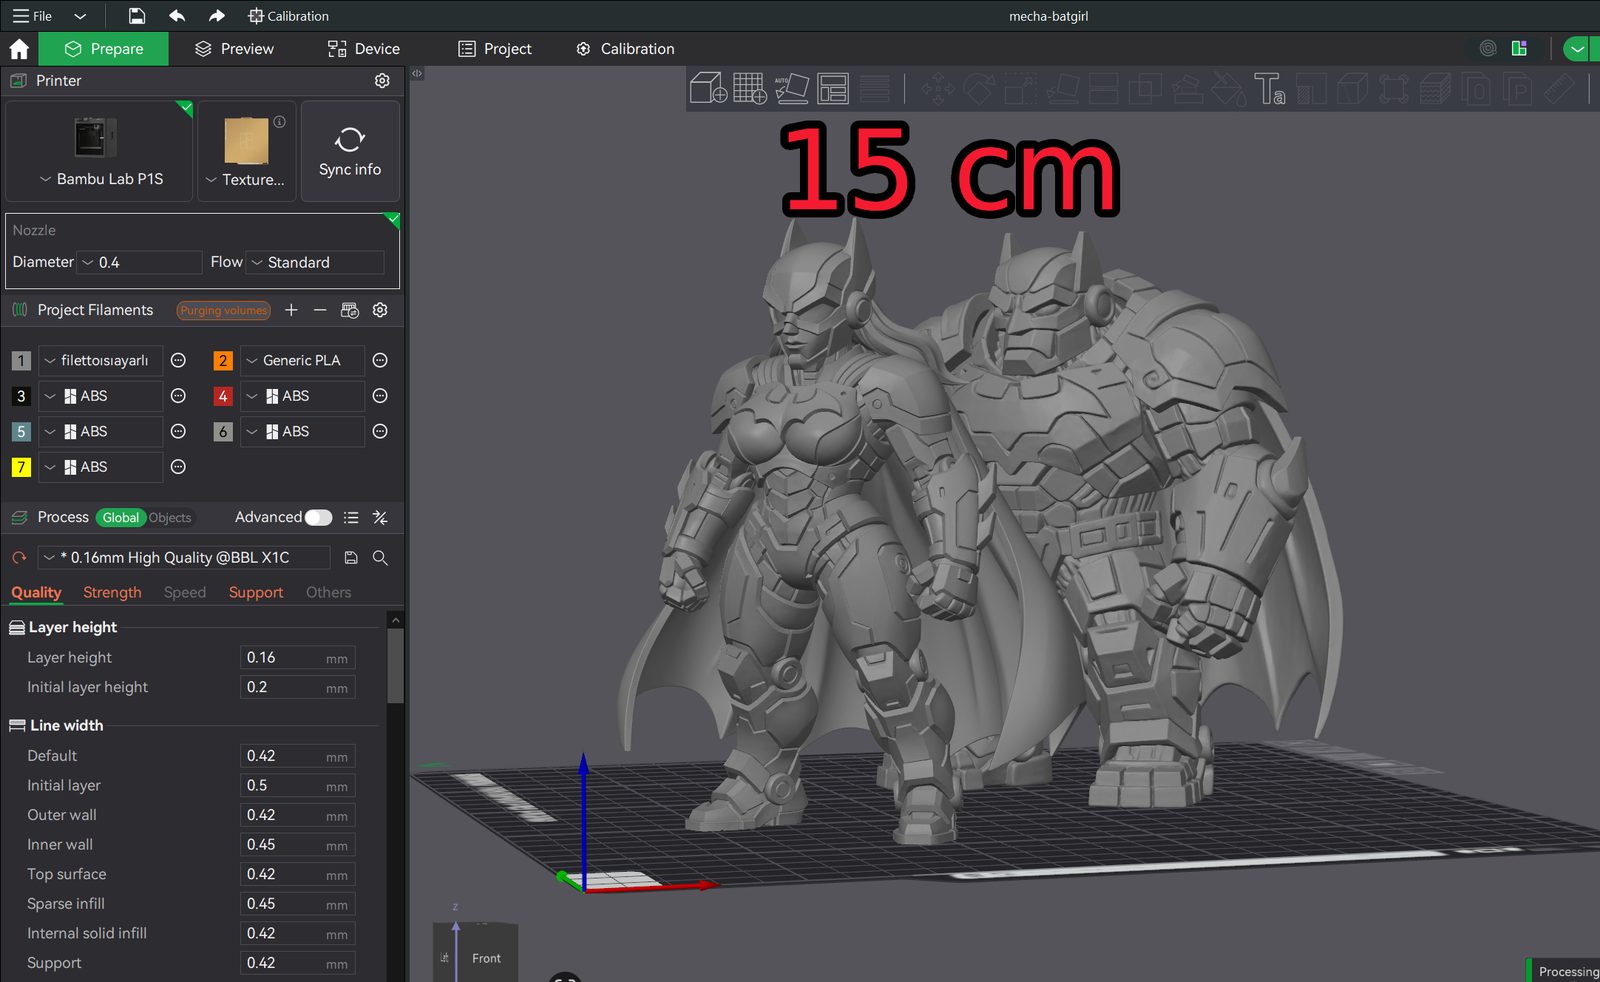The height and width of the screenshot is (982, 1600).
Task: Click the Sparse infill line width field
Action: point(298,904)
